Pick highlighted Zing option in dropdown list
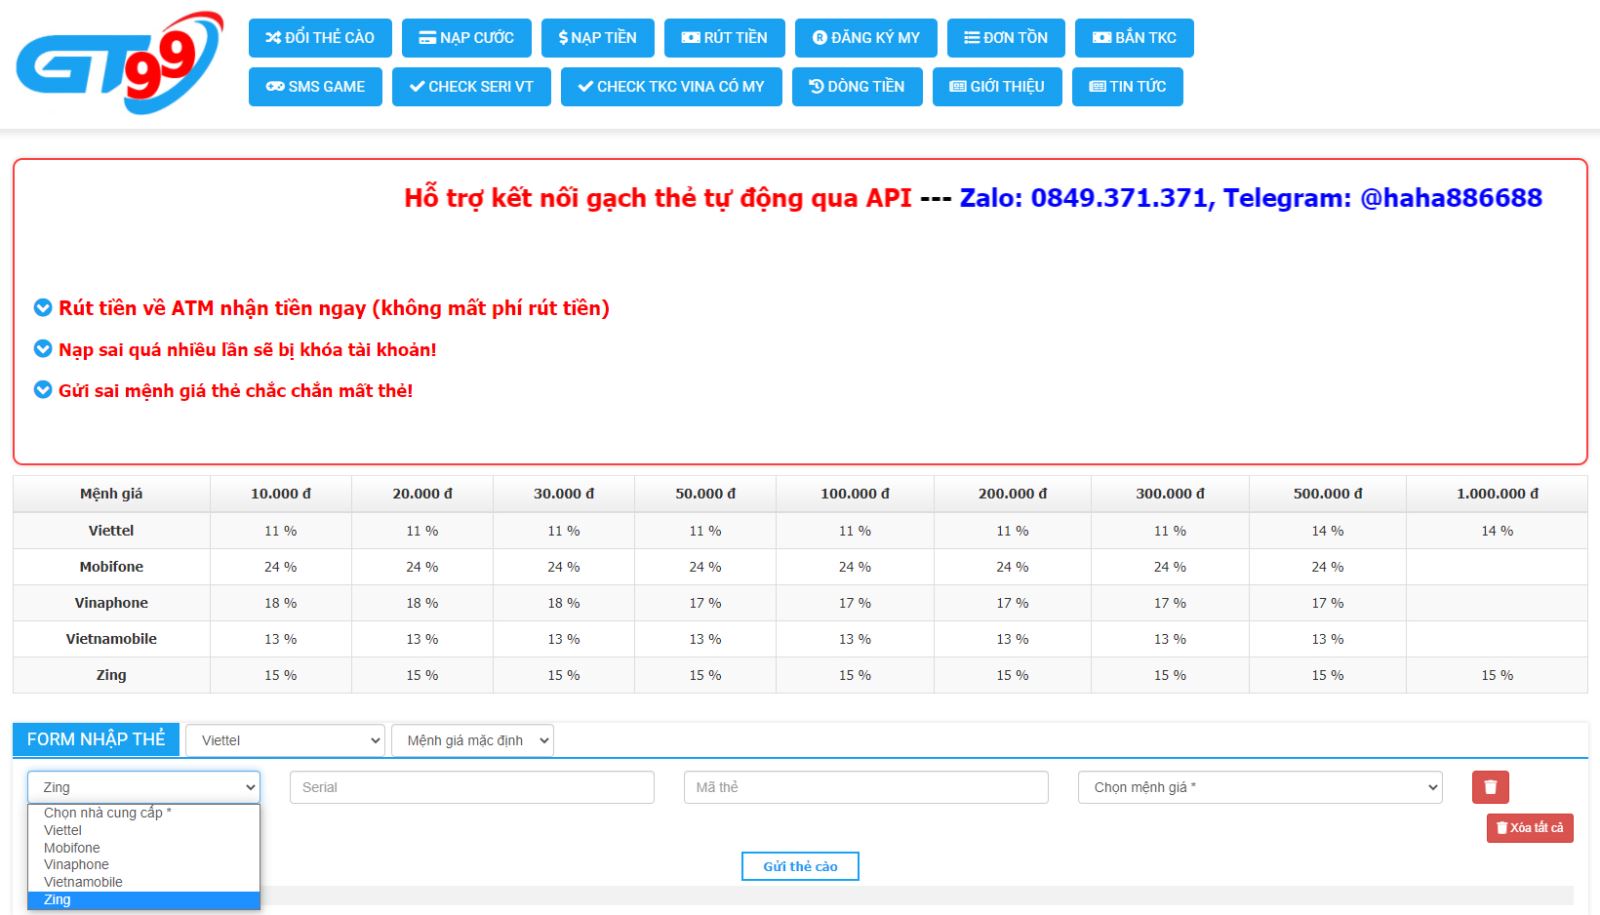This screenshot has height=915, width=1600. [x=144, y=900]
